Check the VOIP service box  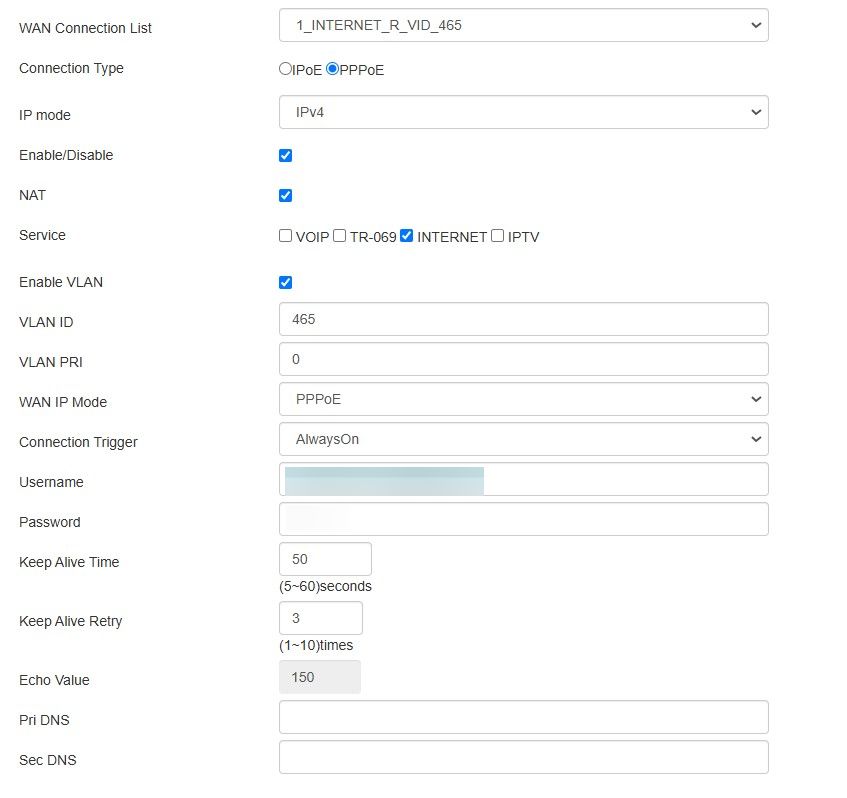[x=286, y=236]
